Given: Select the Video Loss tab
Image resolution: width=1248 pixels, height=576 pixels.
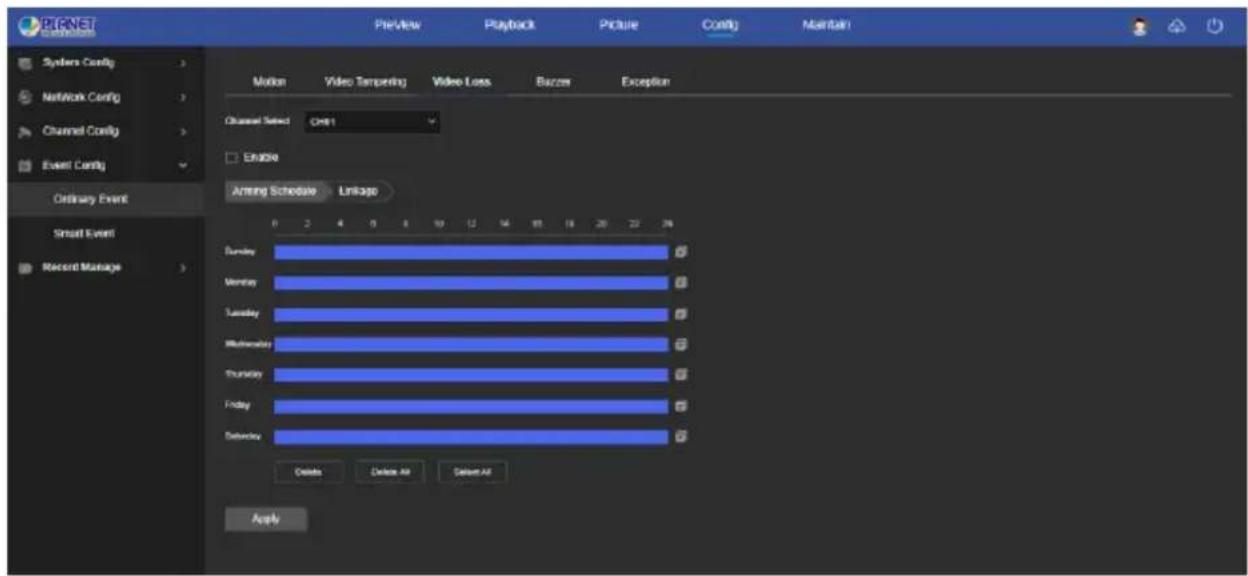Looking at the screenshot, I should (461, 81).
